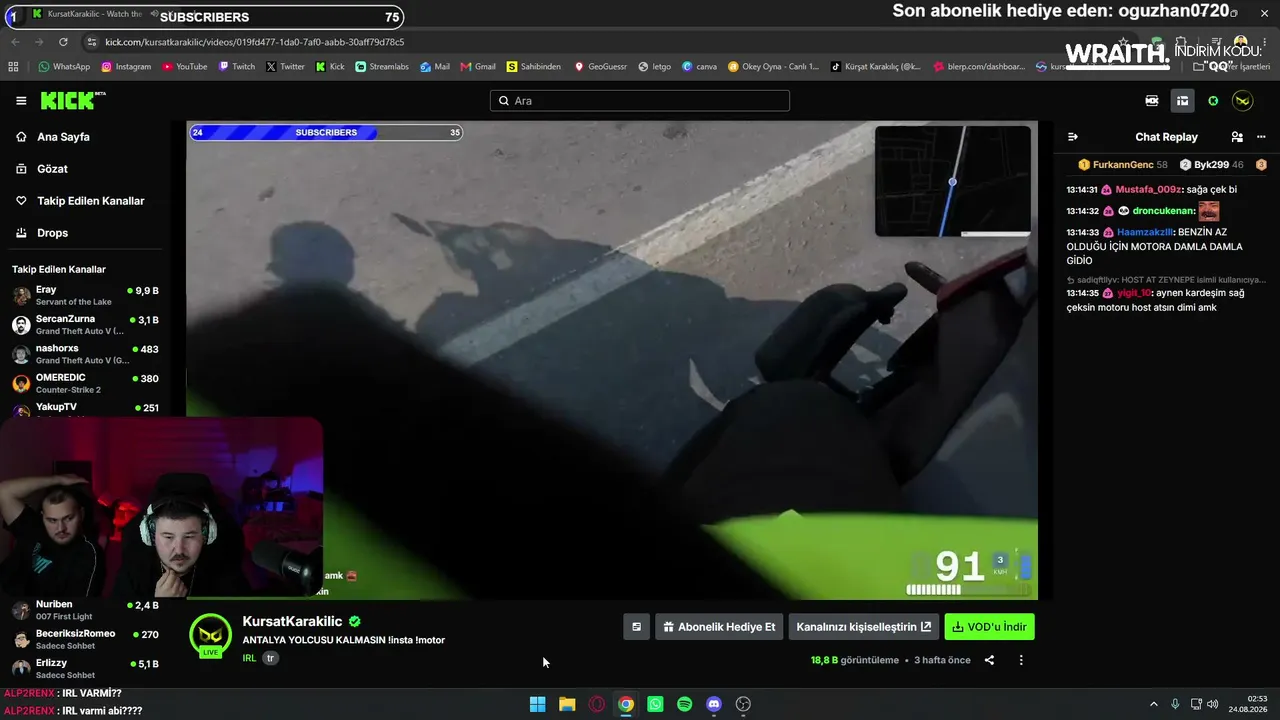Click the video player area
This screenshot has width=1280, height=720.
coord(612,361)
